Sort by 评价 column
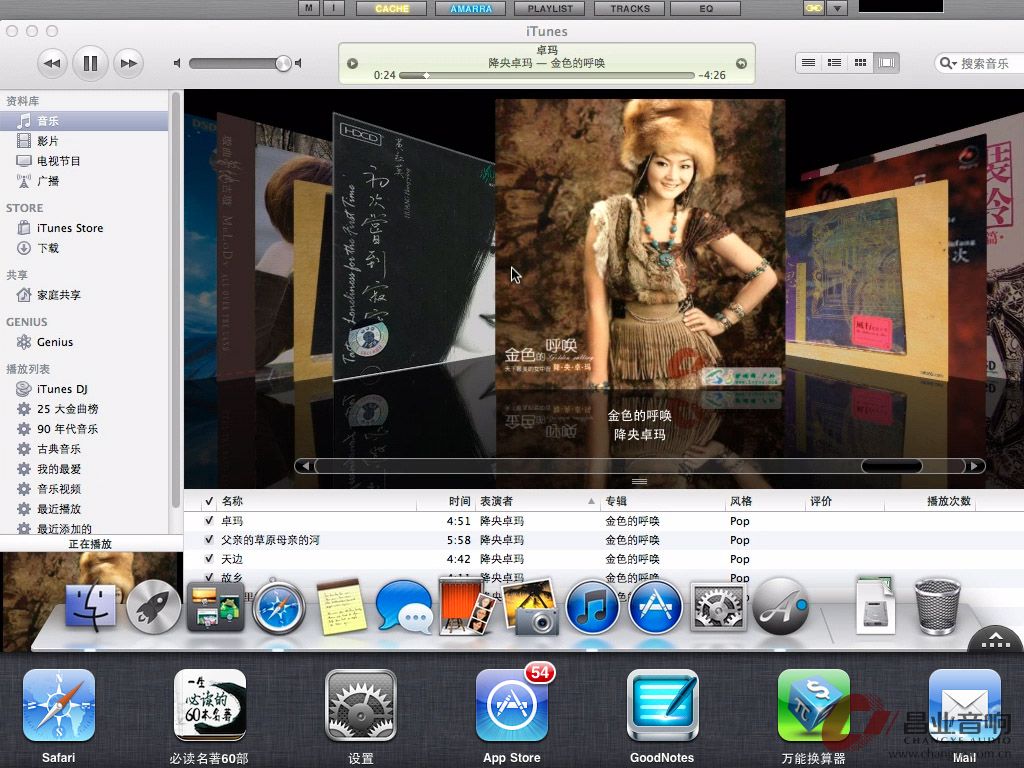1024x768 pixels. pyautogui.click(x=845, y=502)
